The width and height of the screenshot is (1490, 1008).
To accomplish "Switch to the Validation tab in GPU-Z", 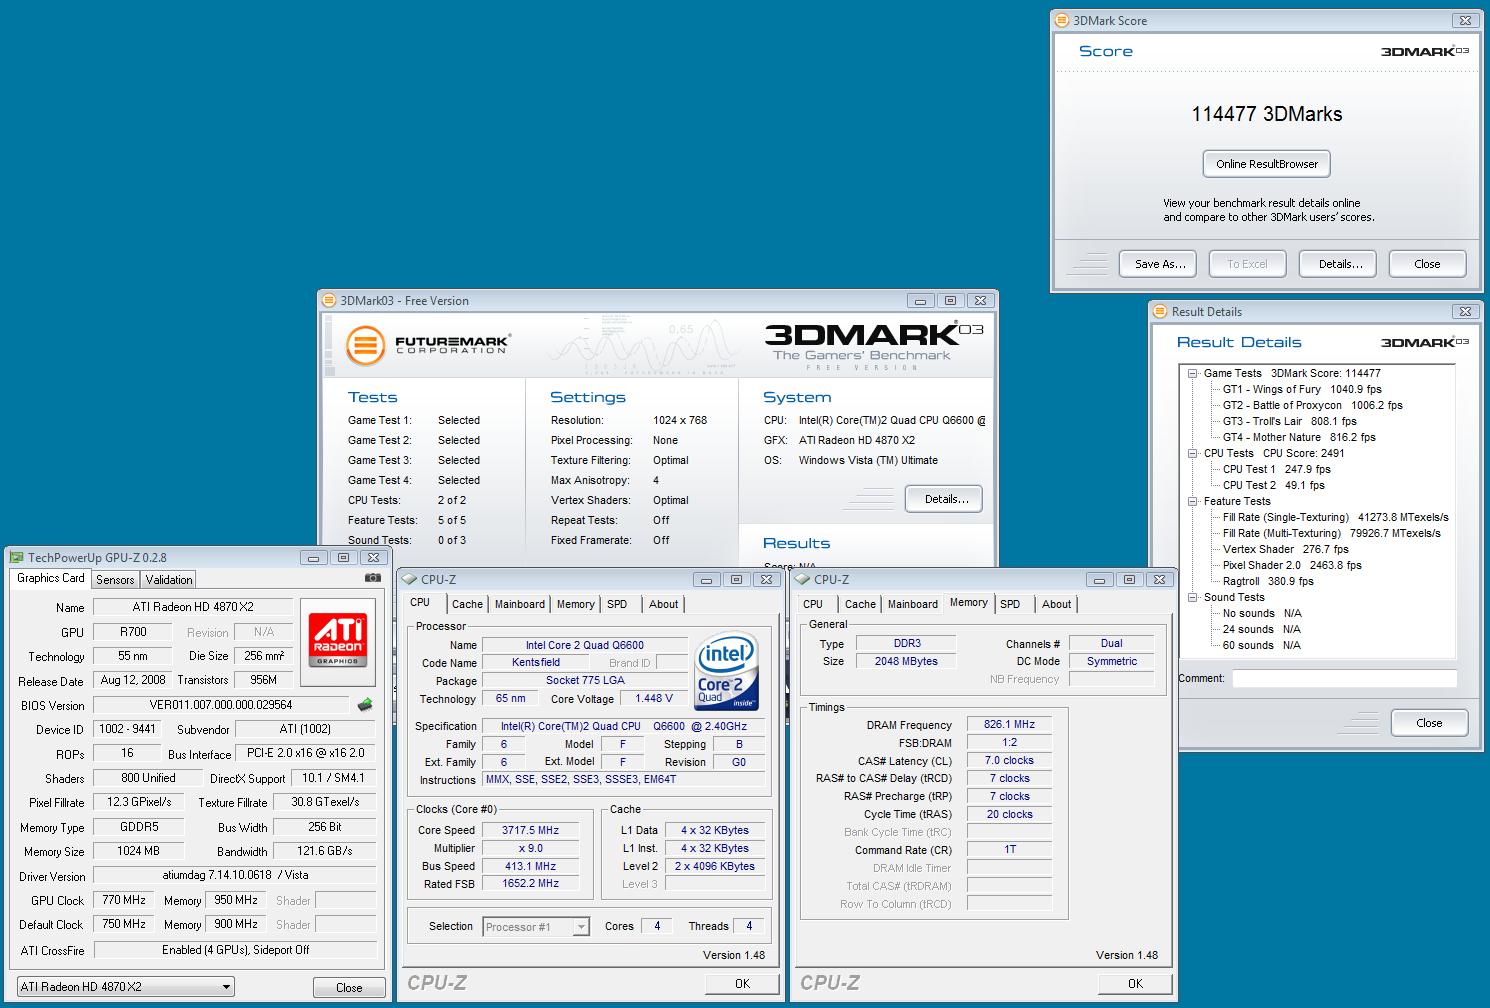I will click(169, 580).
